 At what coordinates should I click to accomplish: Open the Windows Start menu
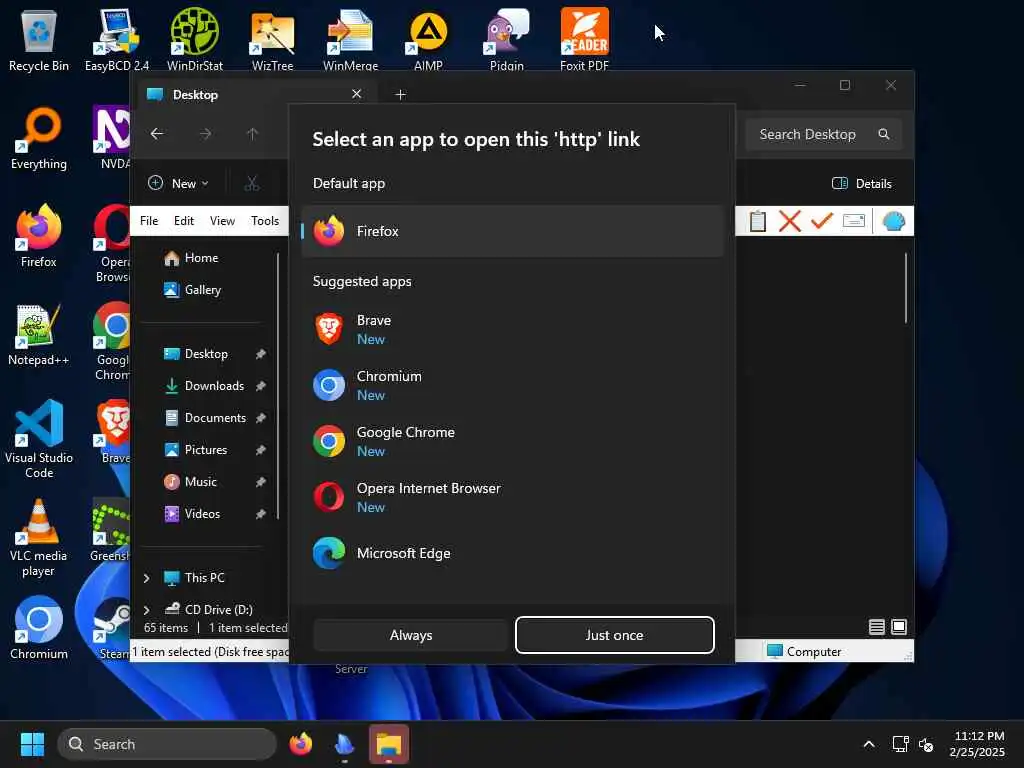(x=32, y=744)
